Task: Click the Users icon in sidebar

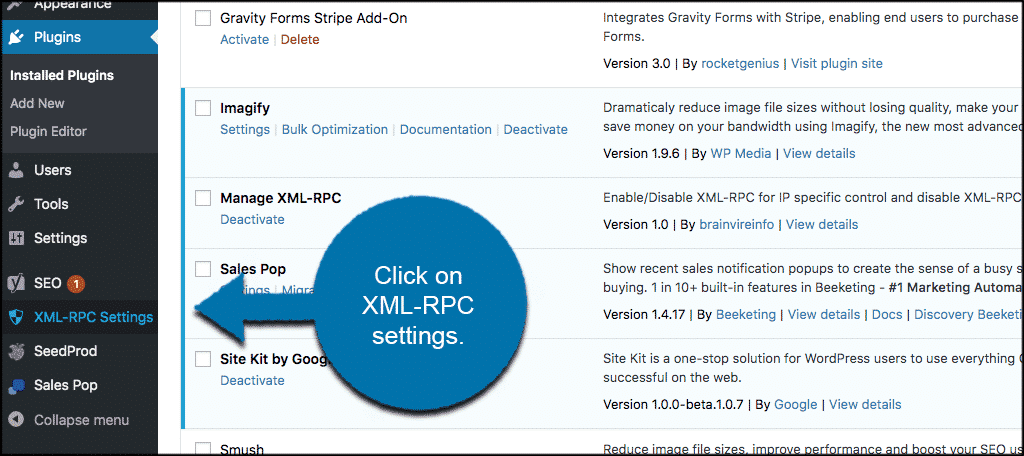Action: (x=16, y=170)
